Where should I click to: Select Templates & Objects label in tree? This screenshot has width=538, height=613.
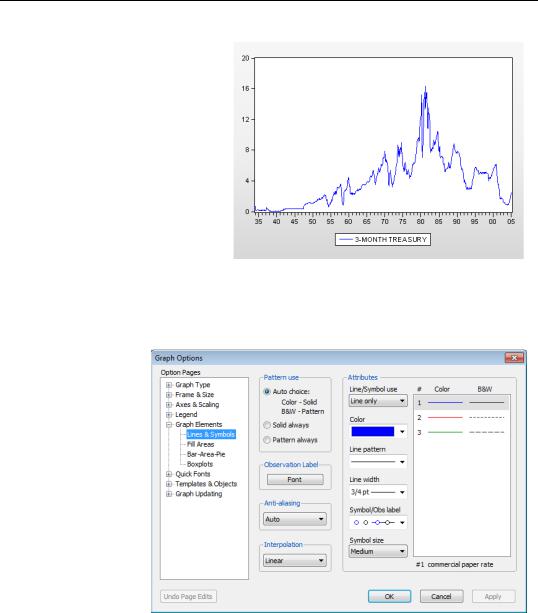(206, 484)
